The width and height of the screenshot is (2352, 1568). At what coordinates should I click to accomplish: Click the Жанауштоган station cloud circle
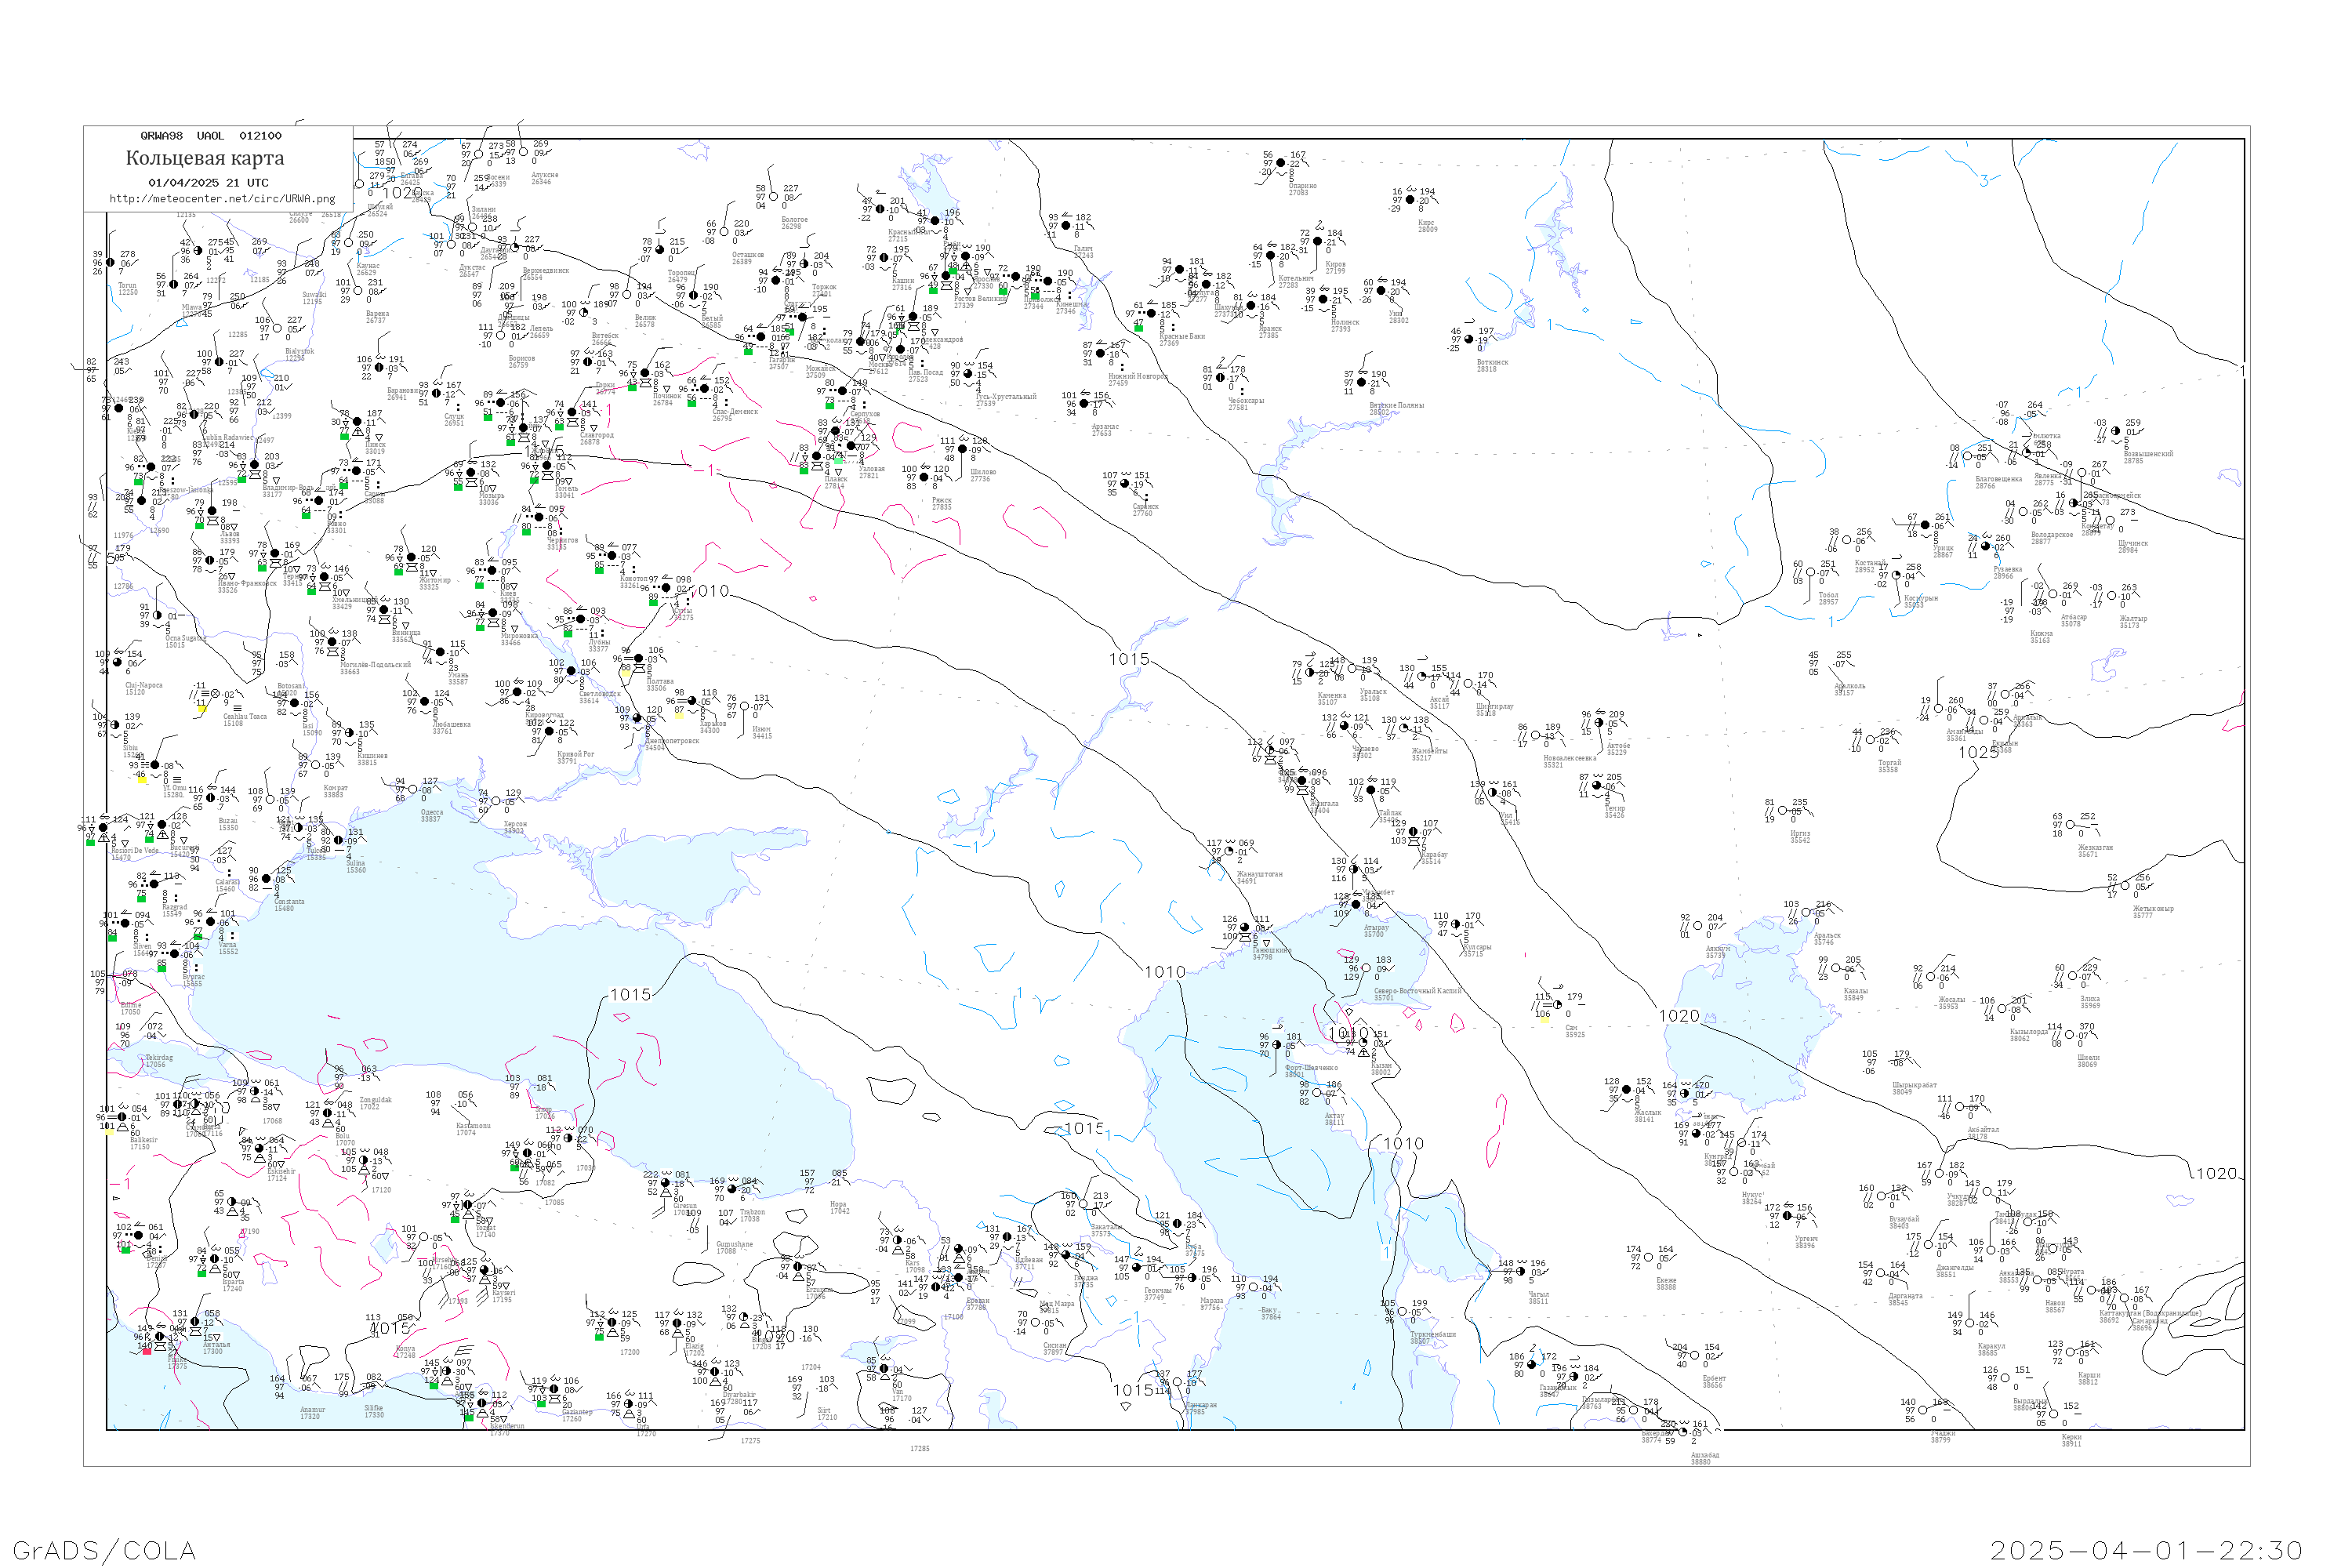coord(1229,852)
